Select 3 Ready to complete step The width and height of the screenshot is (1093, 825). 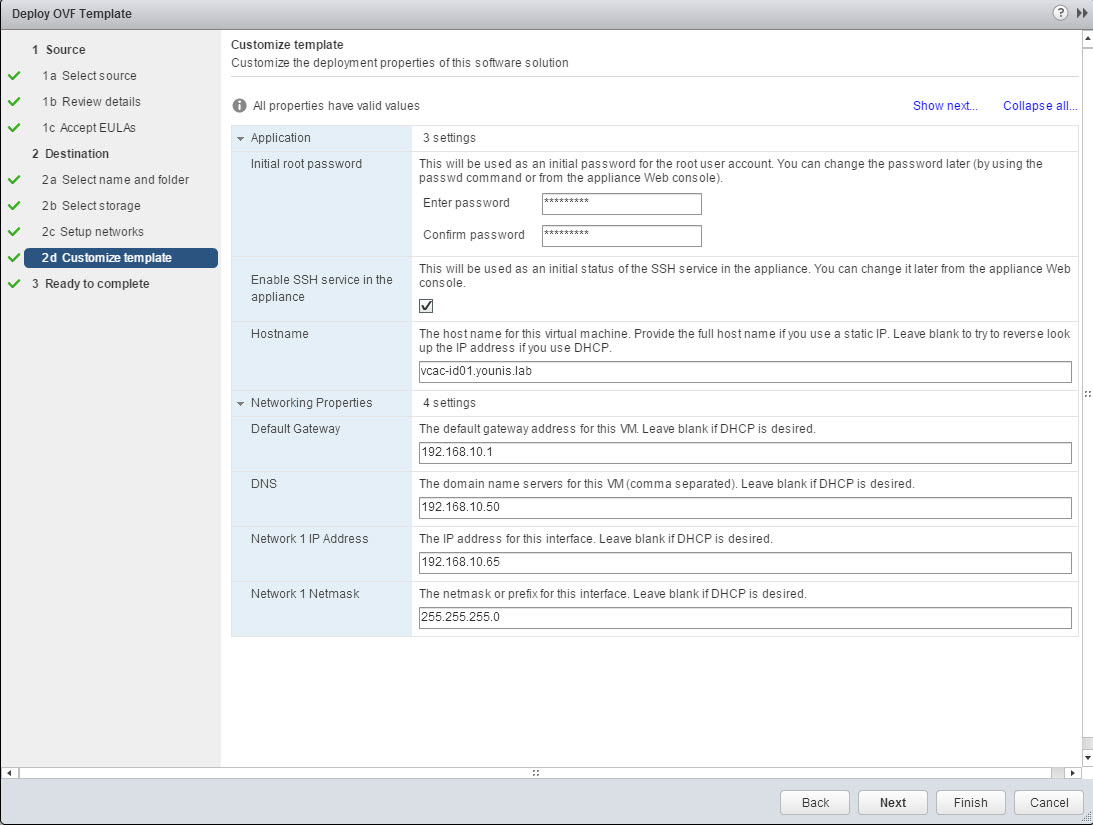(97, 284)
